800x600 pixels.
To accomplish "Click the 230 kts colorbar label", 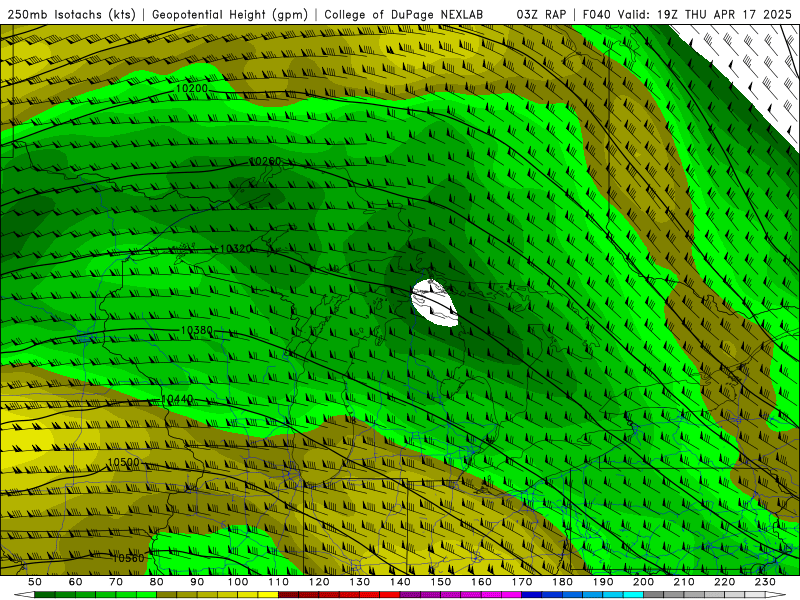I will [x=766, y=582].
